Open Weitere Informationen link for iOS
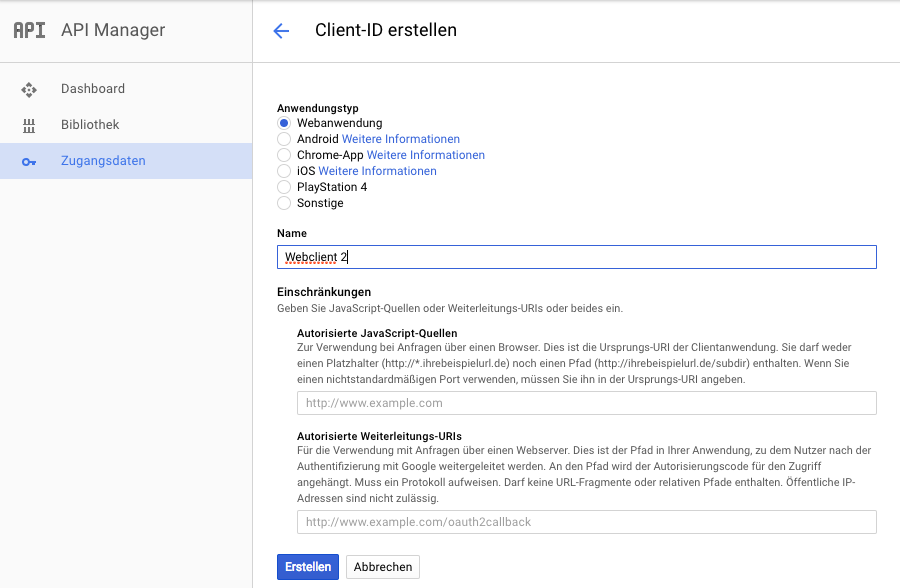The width and height of the screenshot is (900, 588). point(377,171)
